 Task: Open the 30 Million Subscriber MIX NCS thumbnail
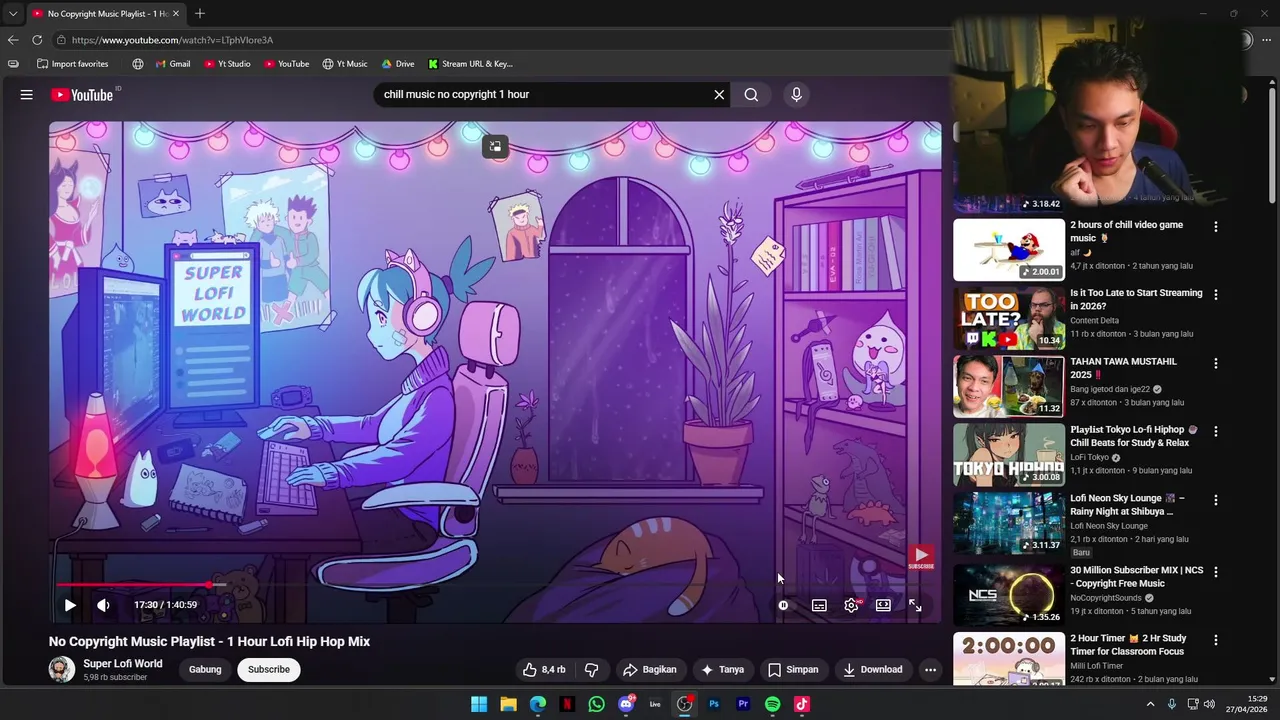pyautogui.click(x=1009, y=594)
